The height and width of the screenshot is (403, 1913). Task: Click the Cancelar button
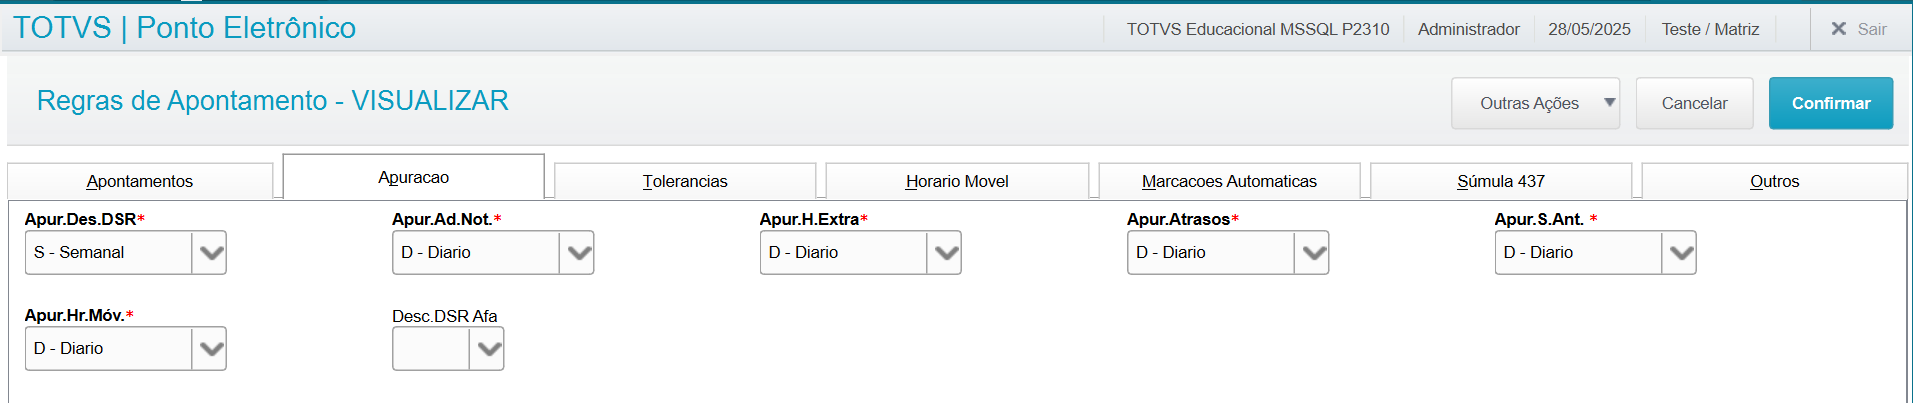click(x=1694, y=103)
